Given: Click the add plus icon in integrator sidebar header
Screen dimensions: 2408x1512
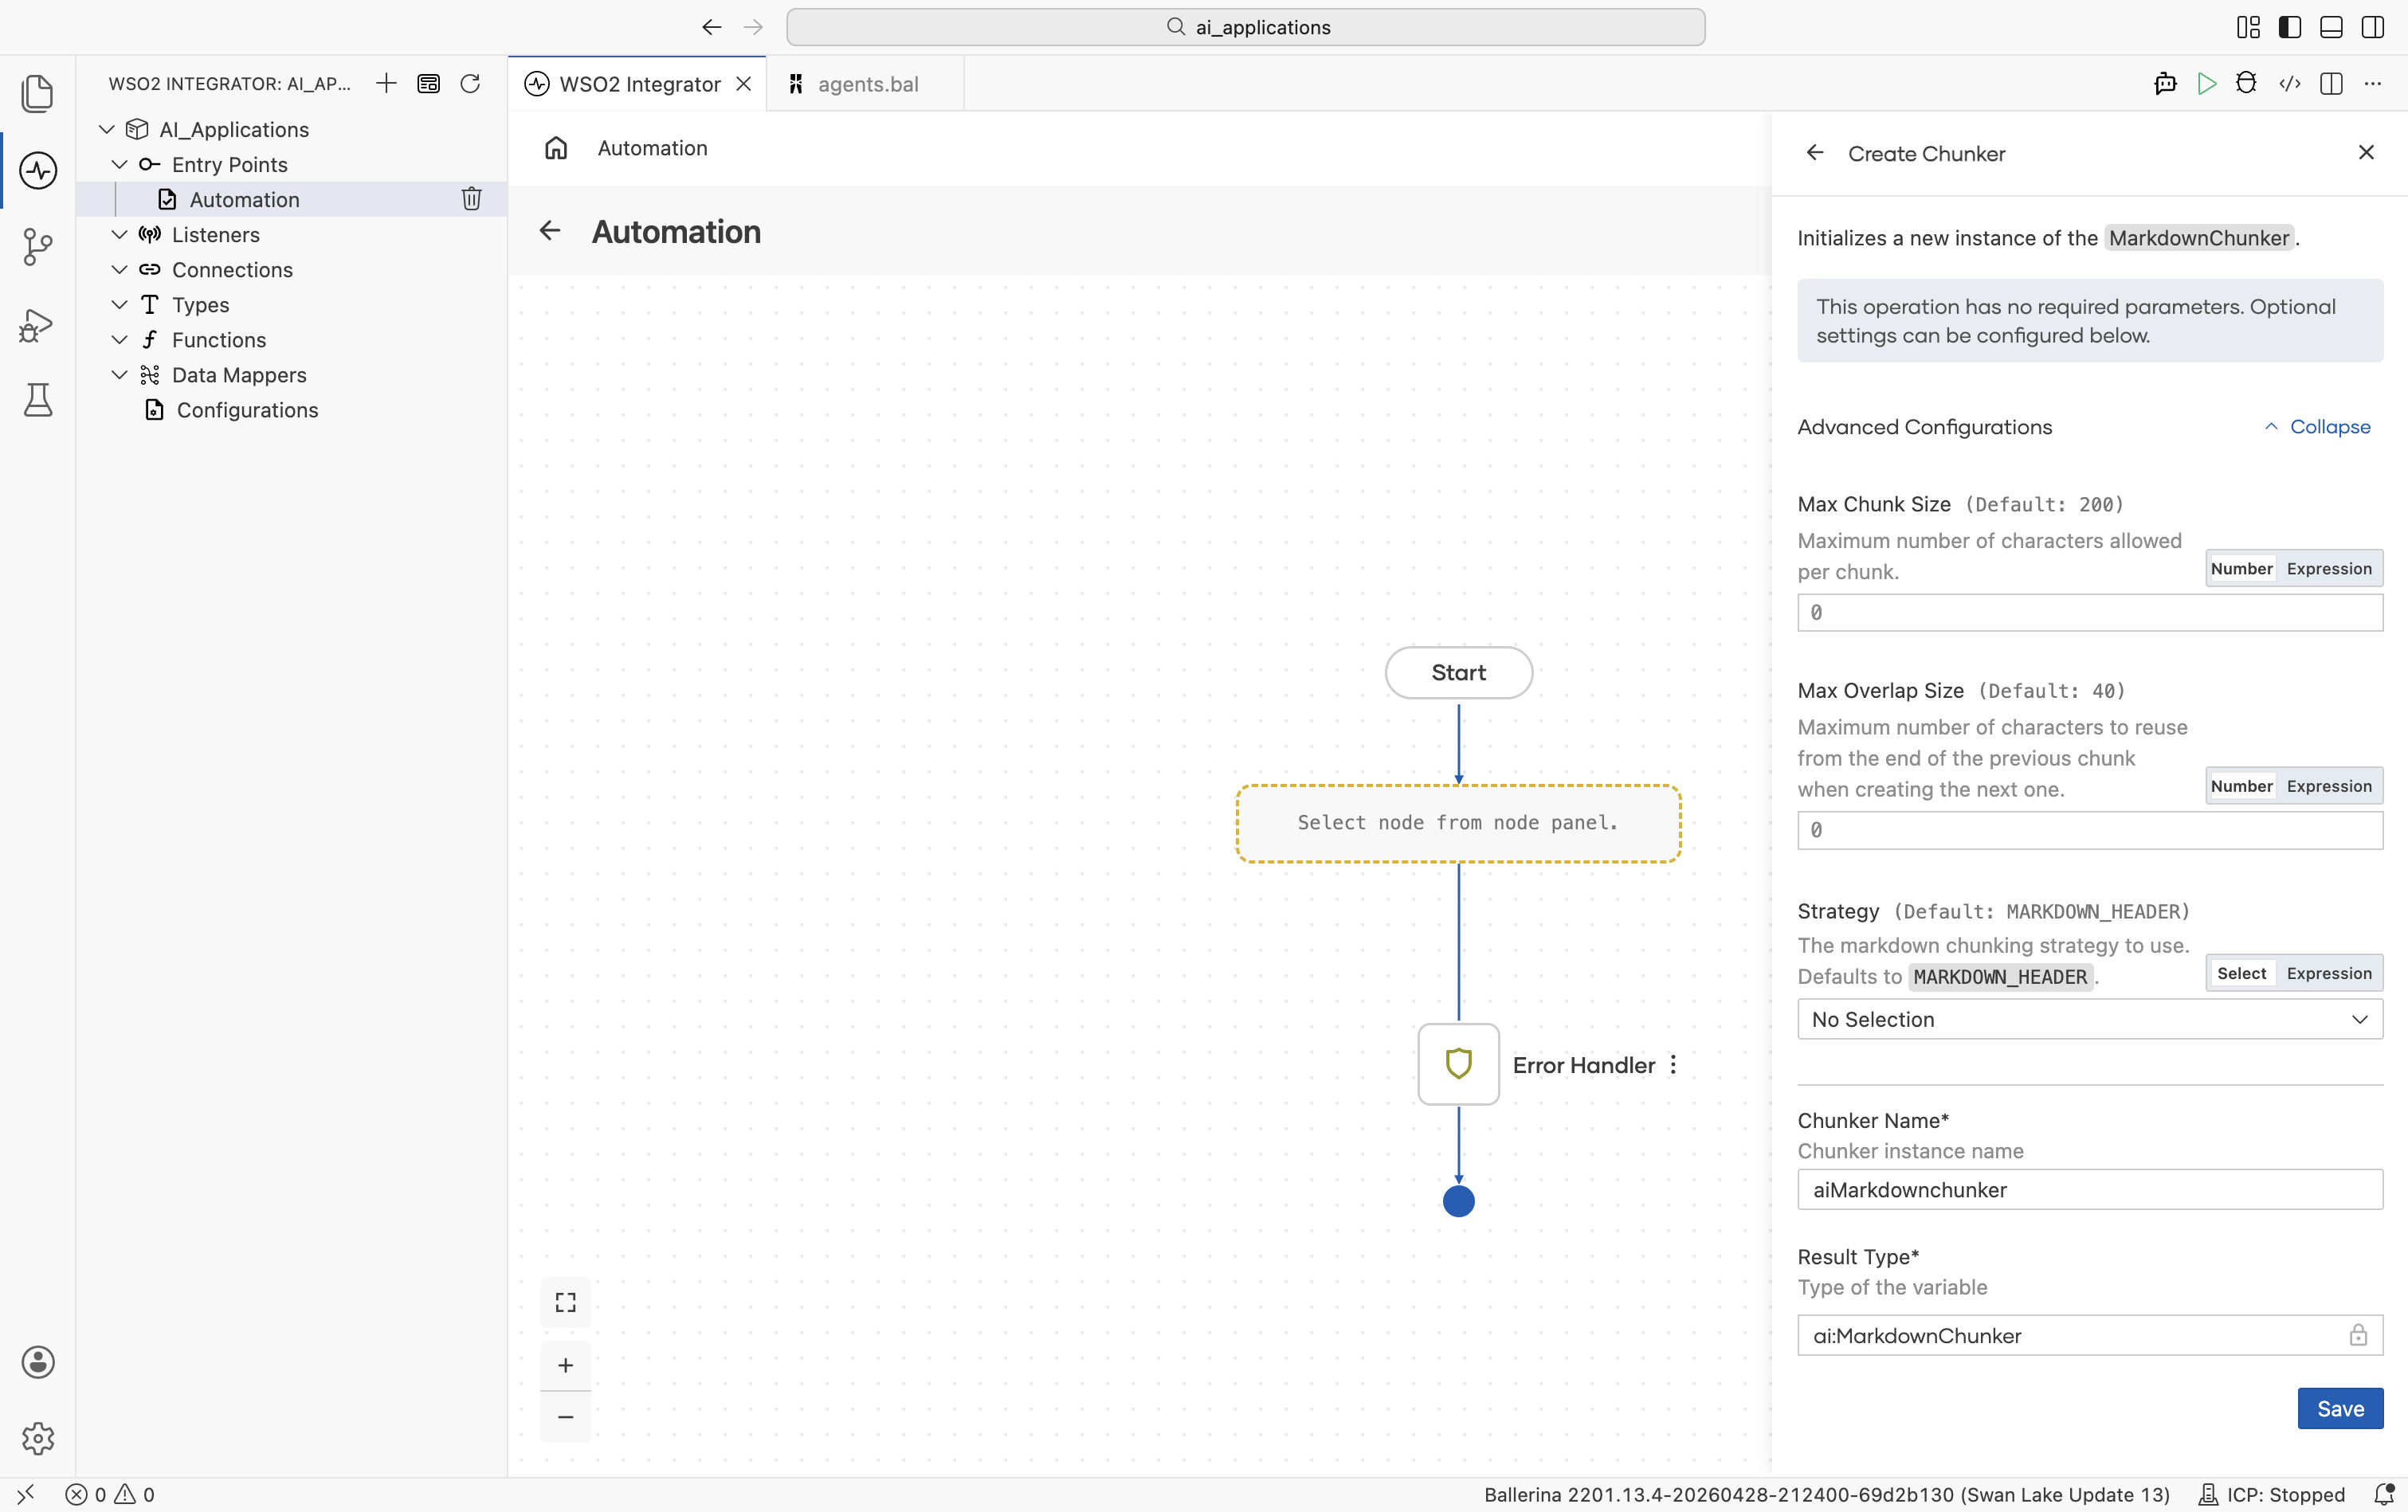Looking at the screenshot, I should pos(386,84).
